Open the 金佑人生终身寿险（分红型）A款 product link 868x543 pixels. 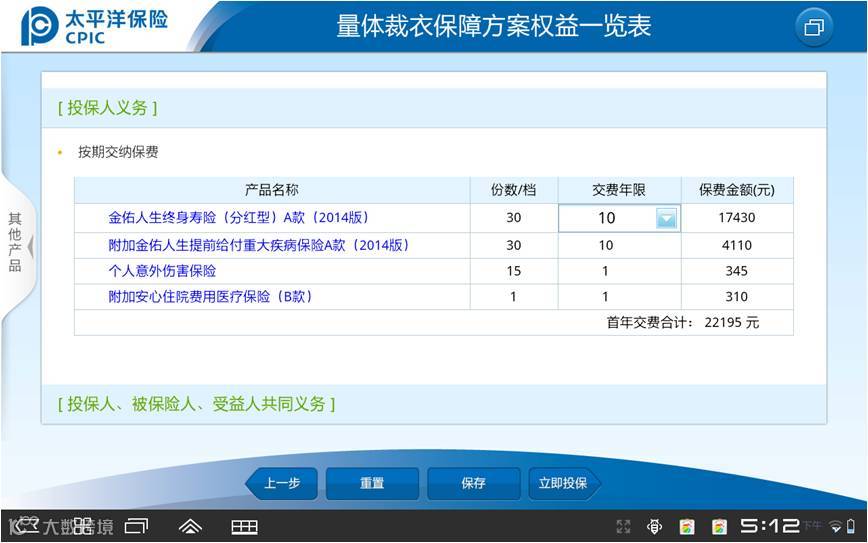tap(239, 218)
